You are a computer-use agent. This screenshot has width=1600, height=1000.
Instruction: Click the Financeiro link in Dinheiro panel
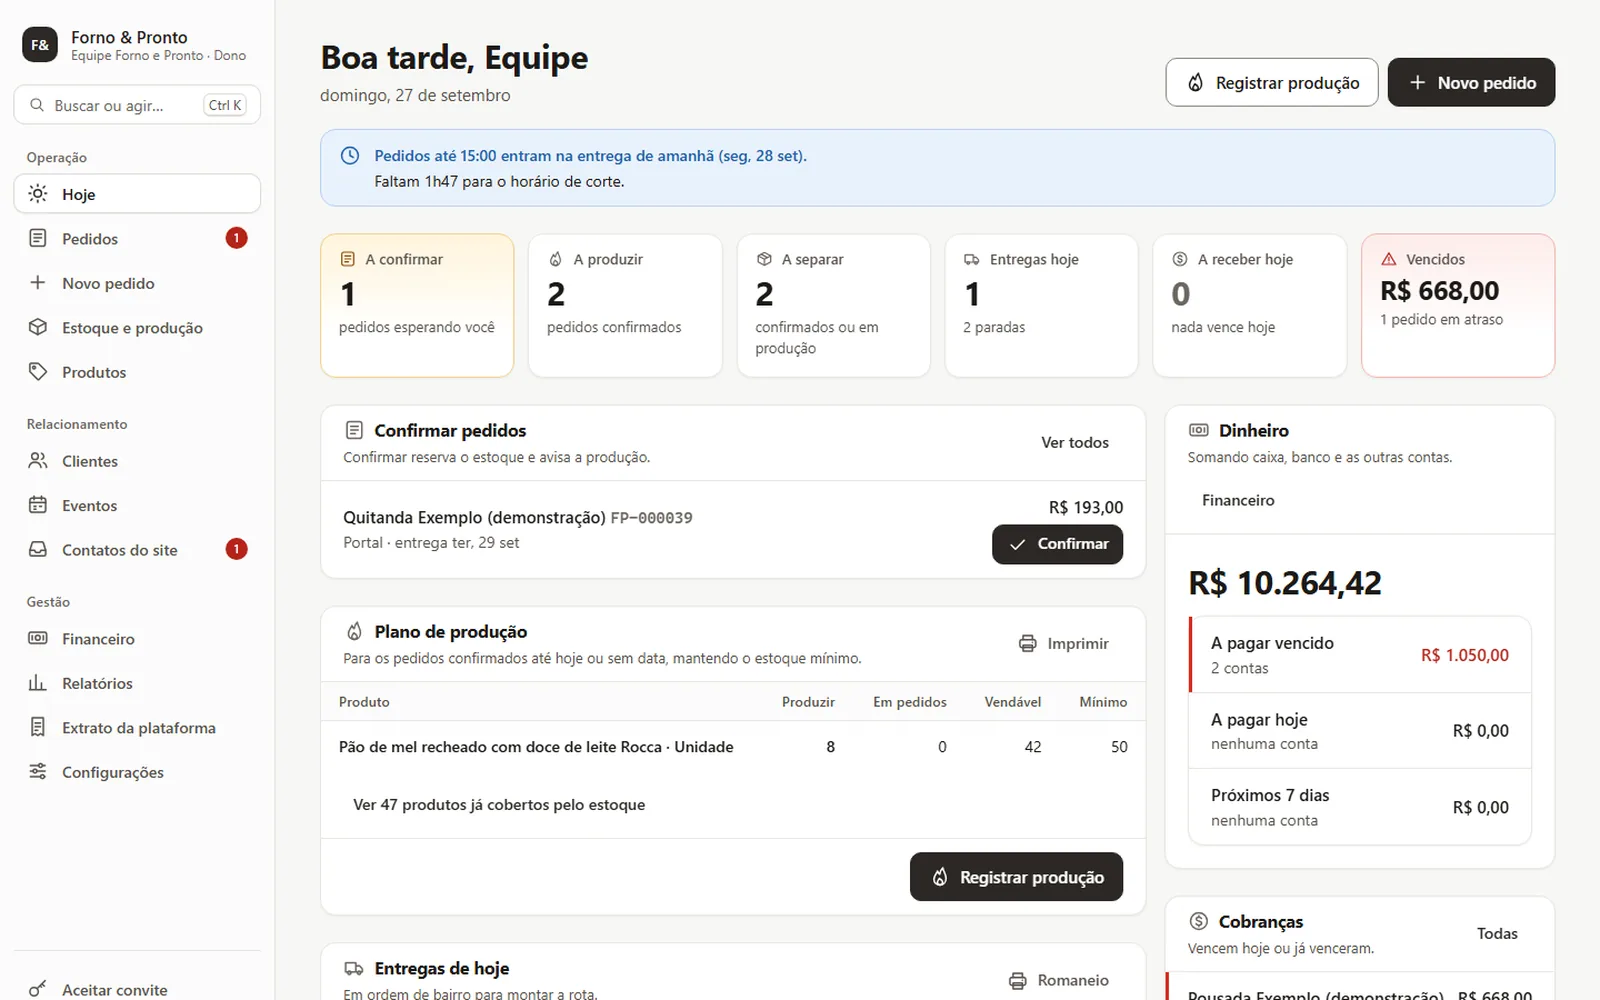click(x=1238, y=500)
